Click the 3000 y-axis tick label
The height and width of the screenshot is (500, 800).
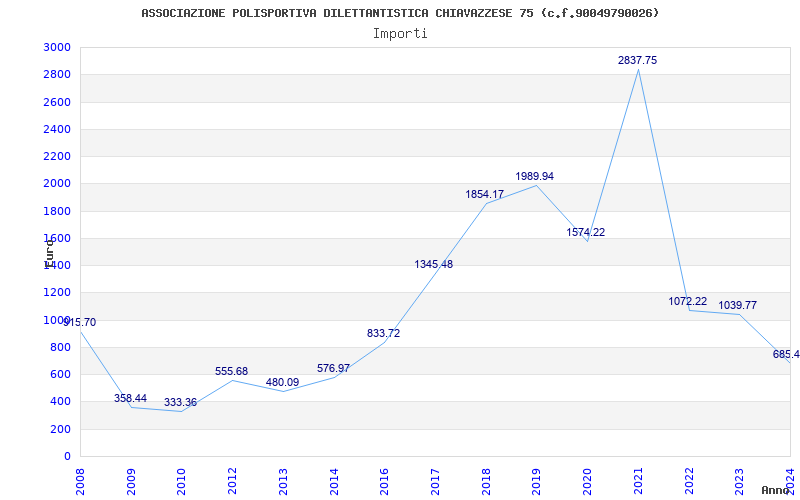click(x=57, y=47)
